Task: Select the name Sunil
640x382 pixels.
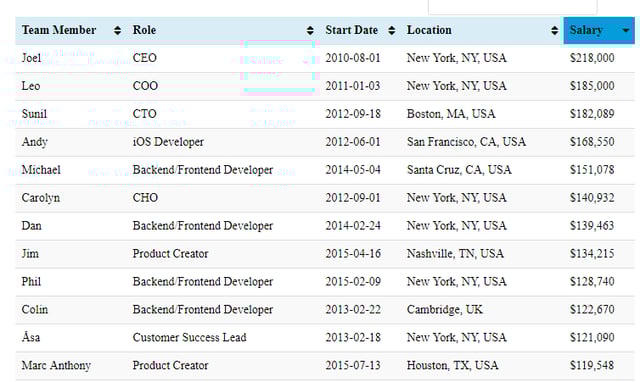Action: tap(34, 114)
